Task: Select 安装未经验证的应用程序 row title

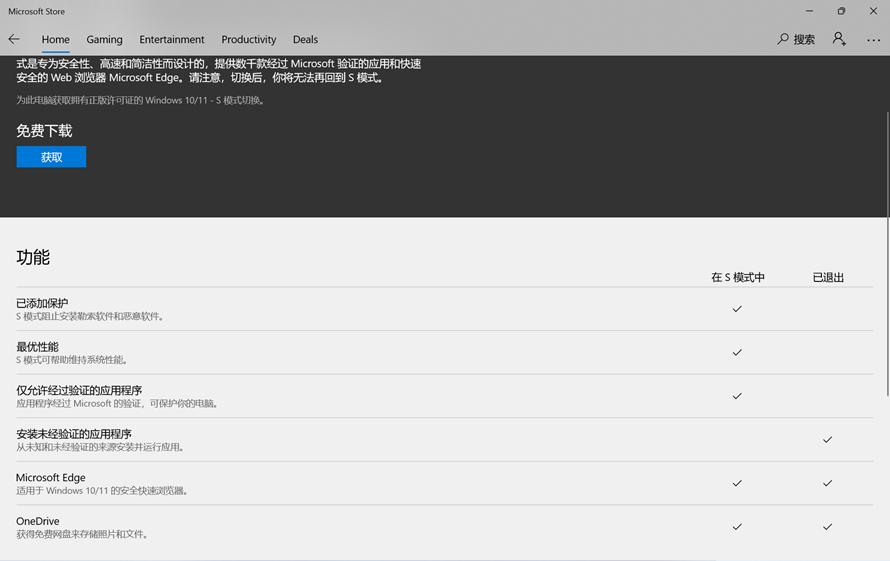Action: [x=74, y=434]
